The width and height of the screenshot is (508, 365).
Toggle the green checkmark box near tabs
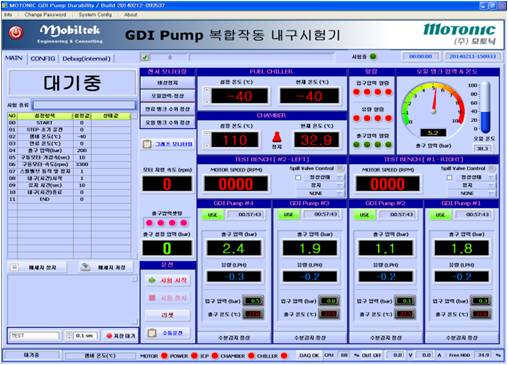pyautogui.click(x=145, y=58)
